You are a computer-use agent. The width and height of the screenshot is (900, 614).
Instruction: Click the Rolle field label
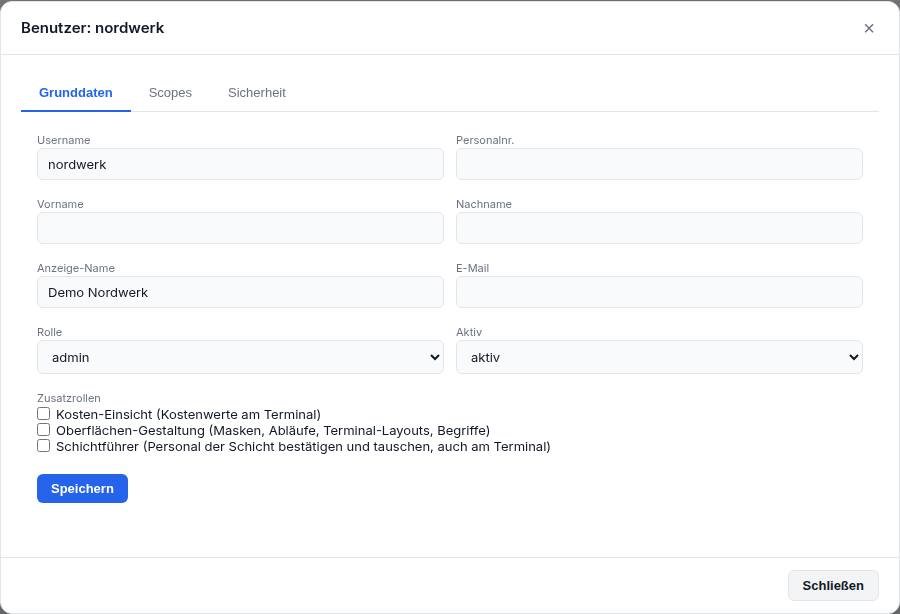click(49, 332)
